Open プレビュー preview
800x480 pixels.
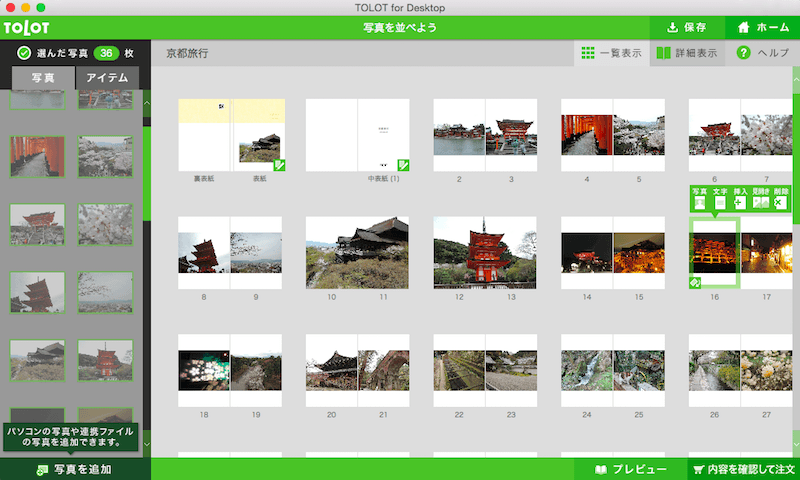point(631,469)
